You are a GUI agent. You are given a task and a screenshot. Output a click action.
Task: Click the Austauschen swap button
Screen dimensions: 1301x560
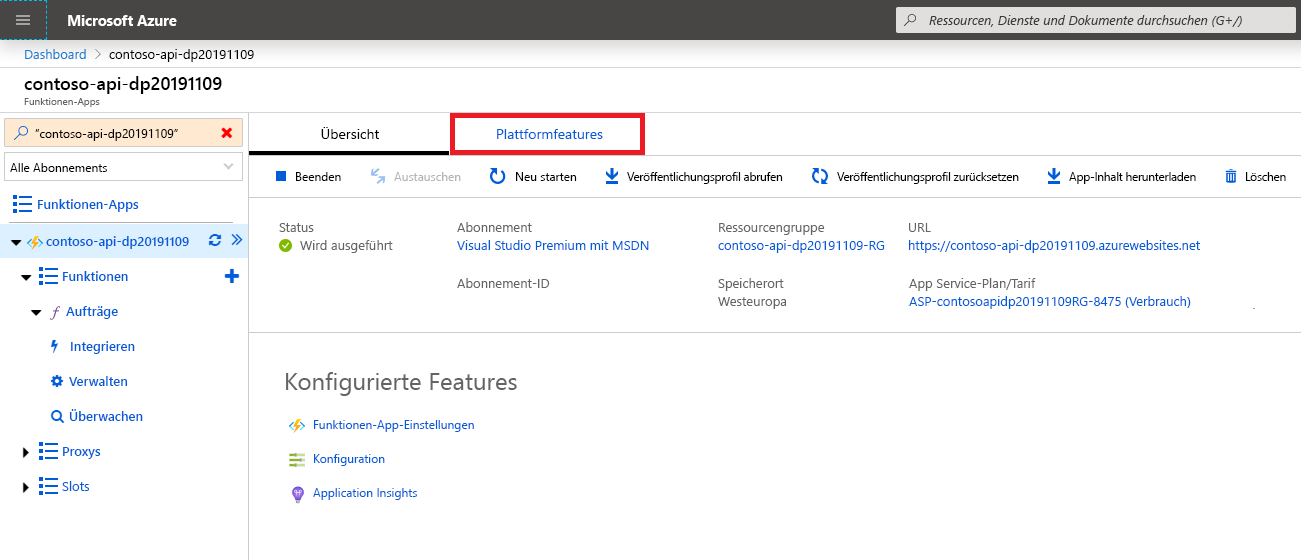point(415,176)
